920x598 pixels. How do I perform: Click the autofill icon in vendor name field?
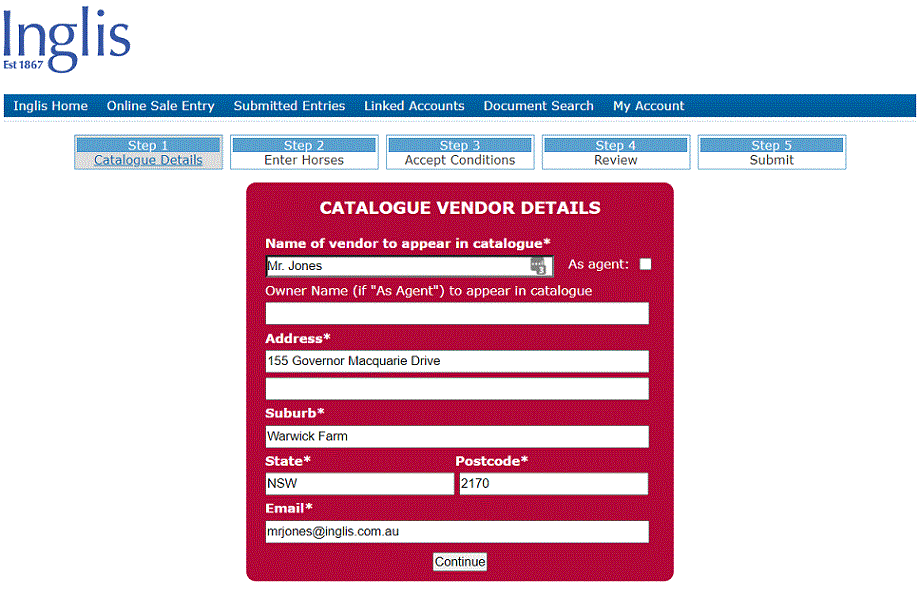[x=538, y=266]
